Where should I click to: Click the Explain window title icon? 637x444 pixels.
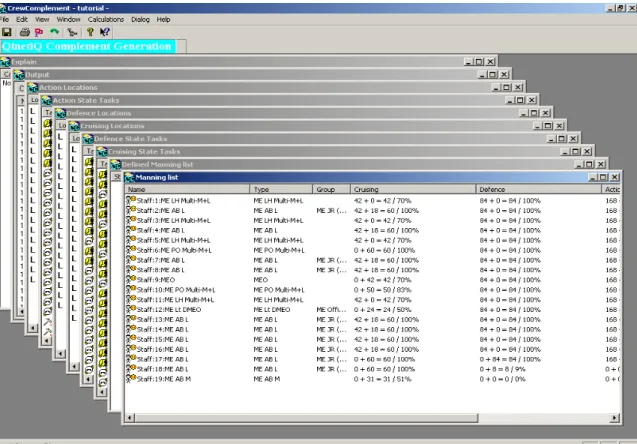point(5,62)
